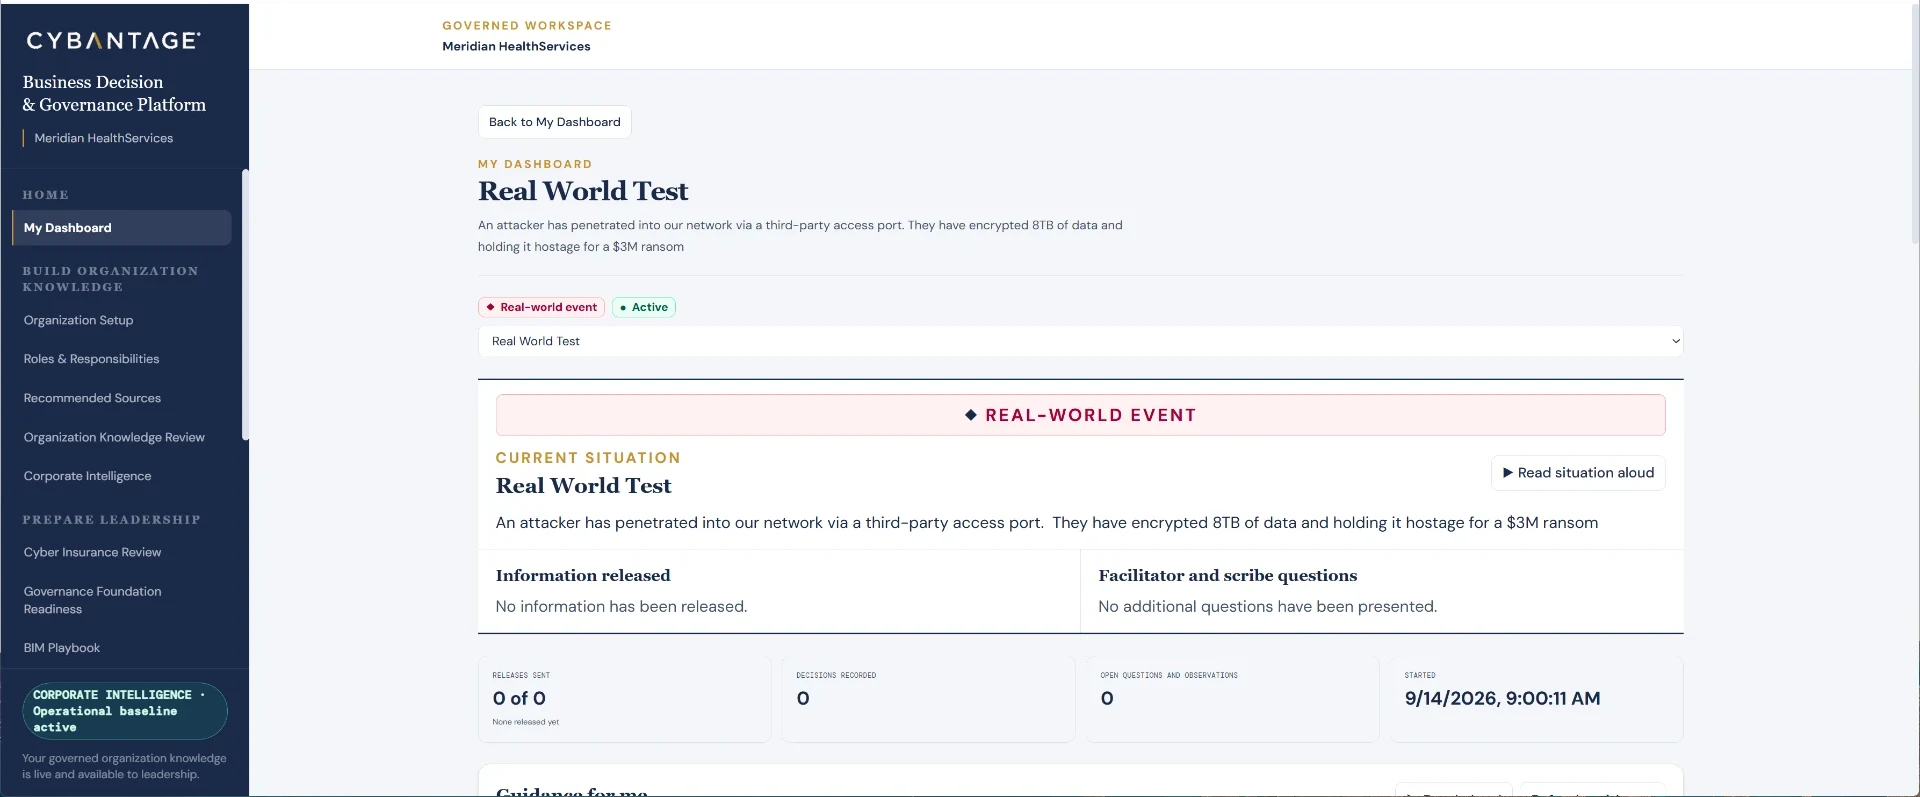Click the Decisions Recorded card
The image size is (1920, 797).
click(928, 699)
